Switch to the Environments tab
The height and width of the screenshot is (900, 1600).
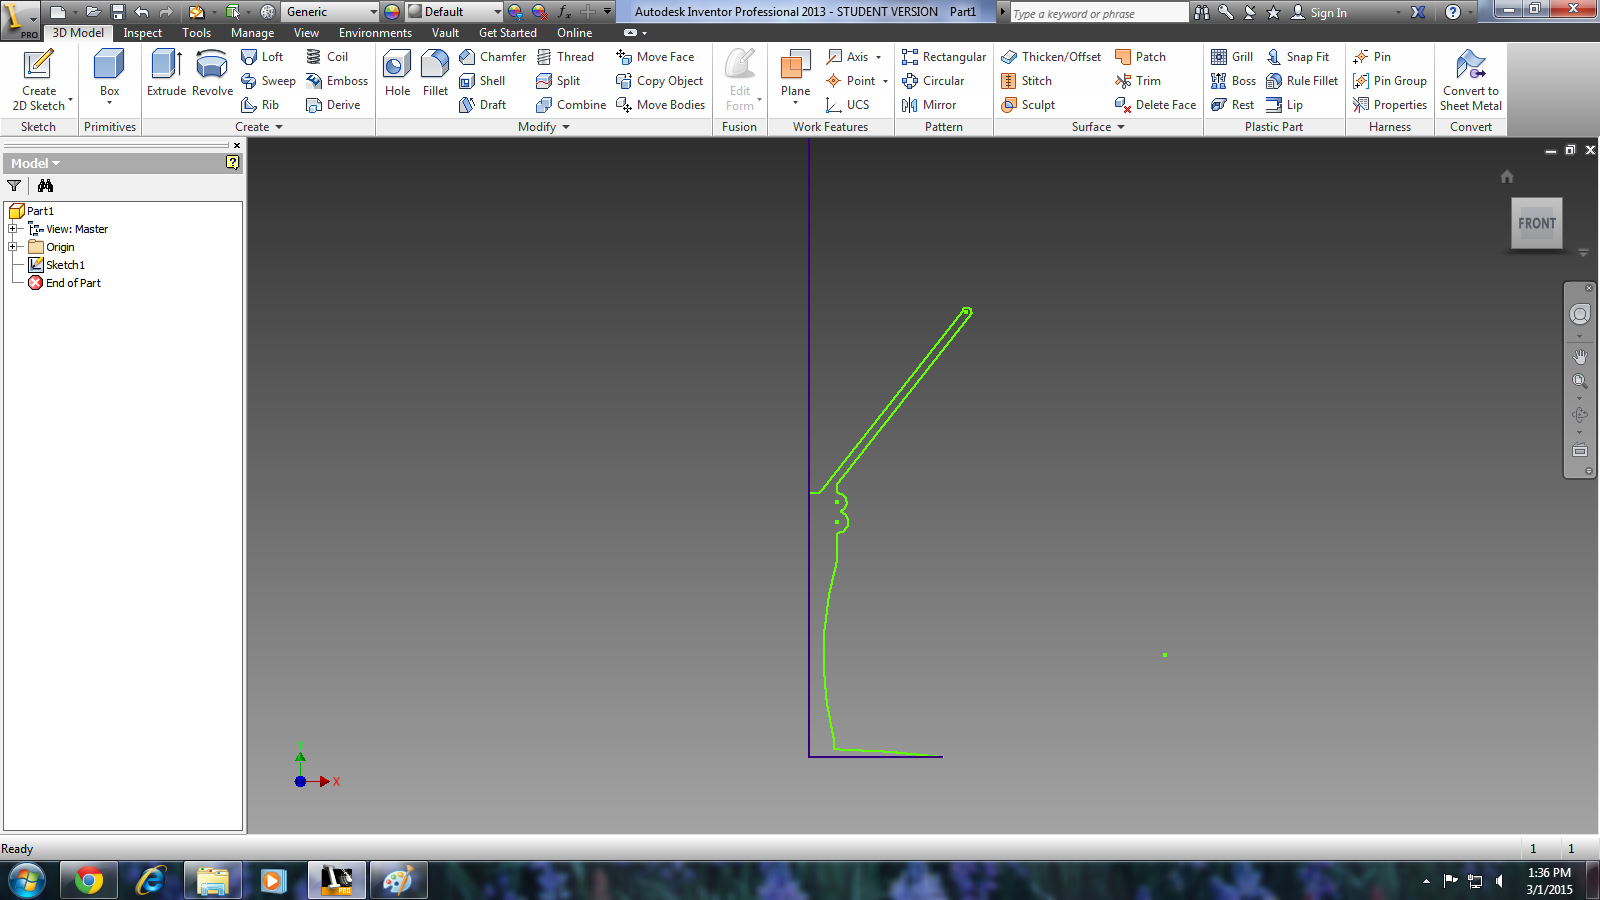(x=375, y=33)
